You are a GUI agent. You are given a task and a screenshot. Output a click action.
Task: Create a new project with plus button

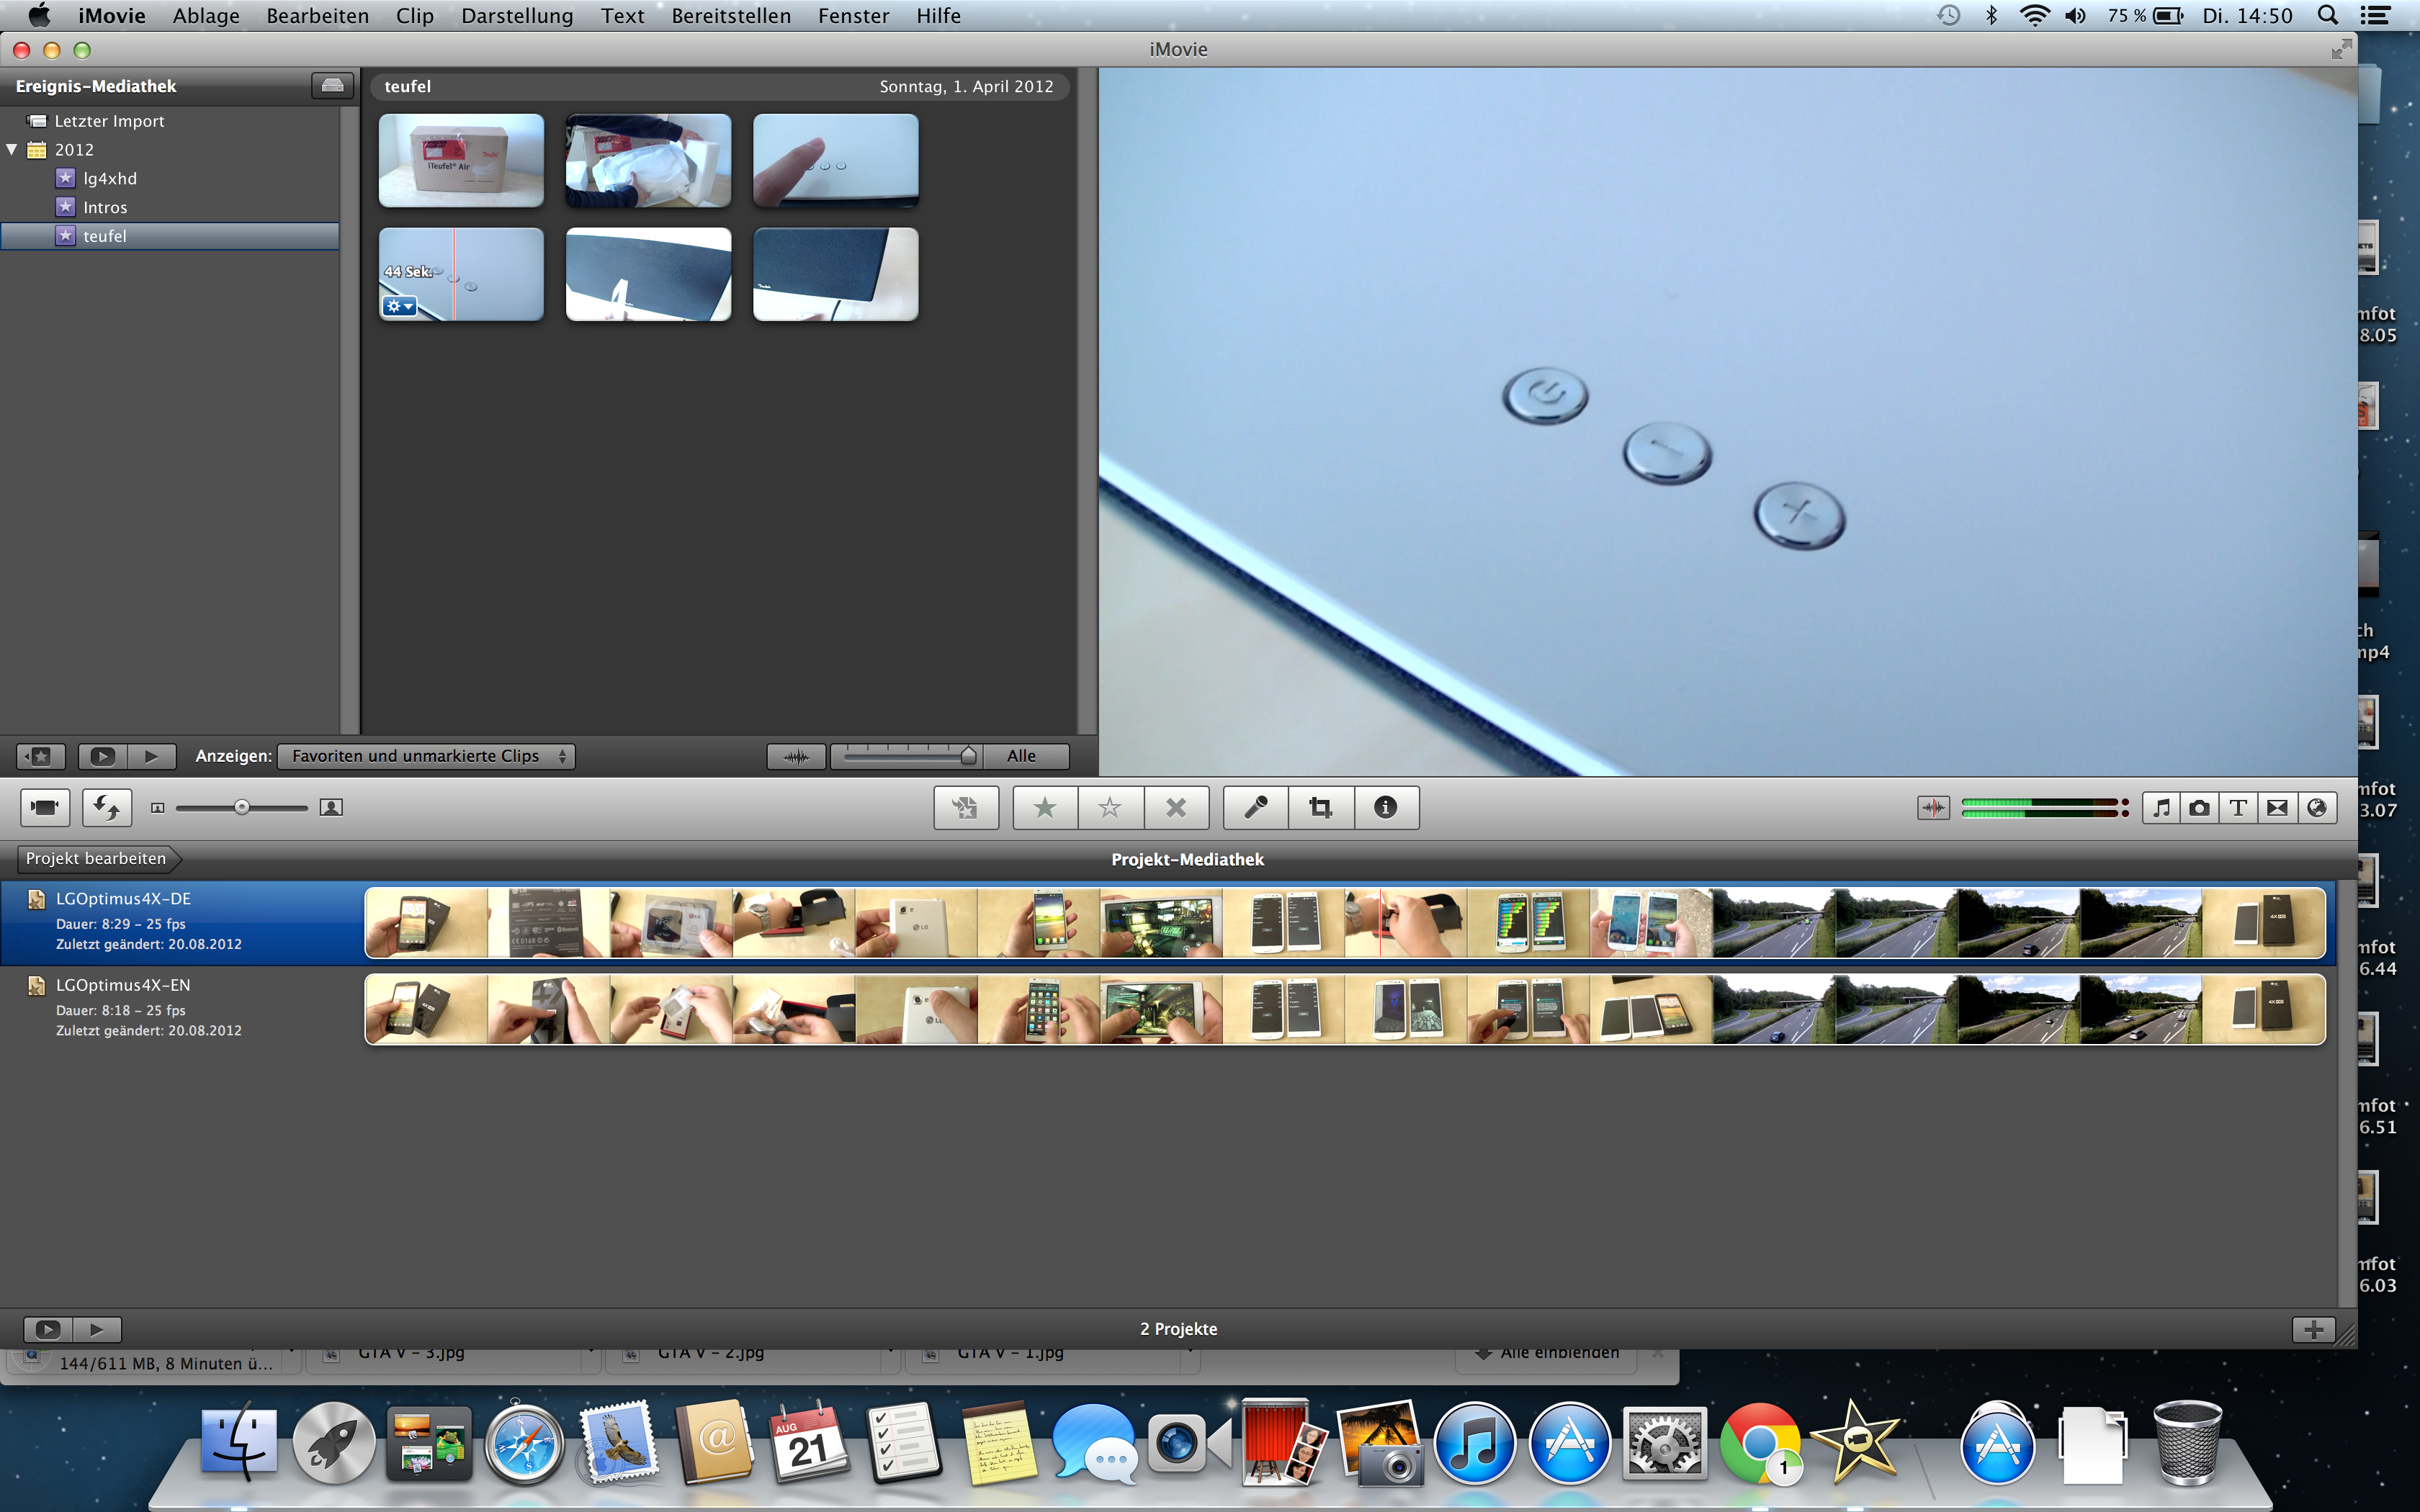(2313, 1329)
